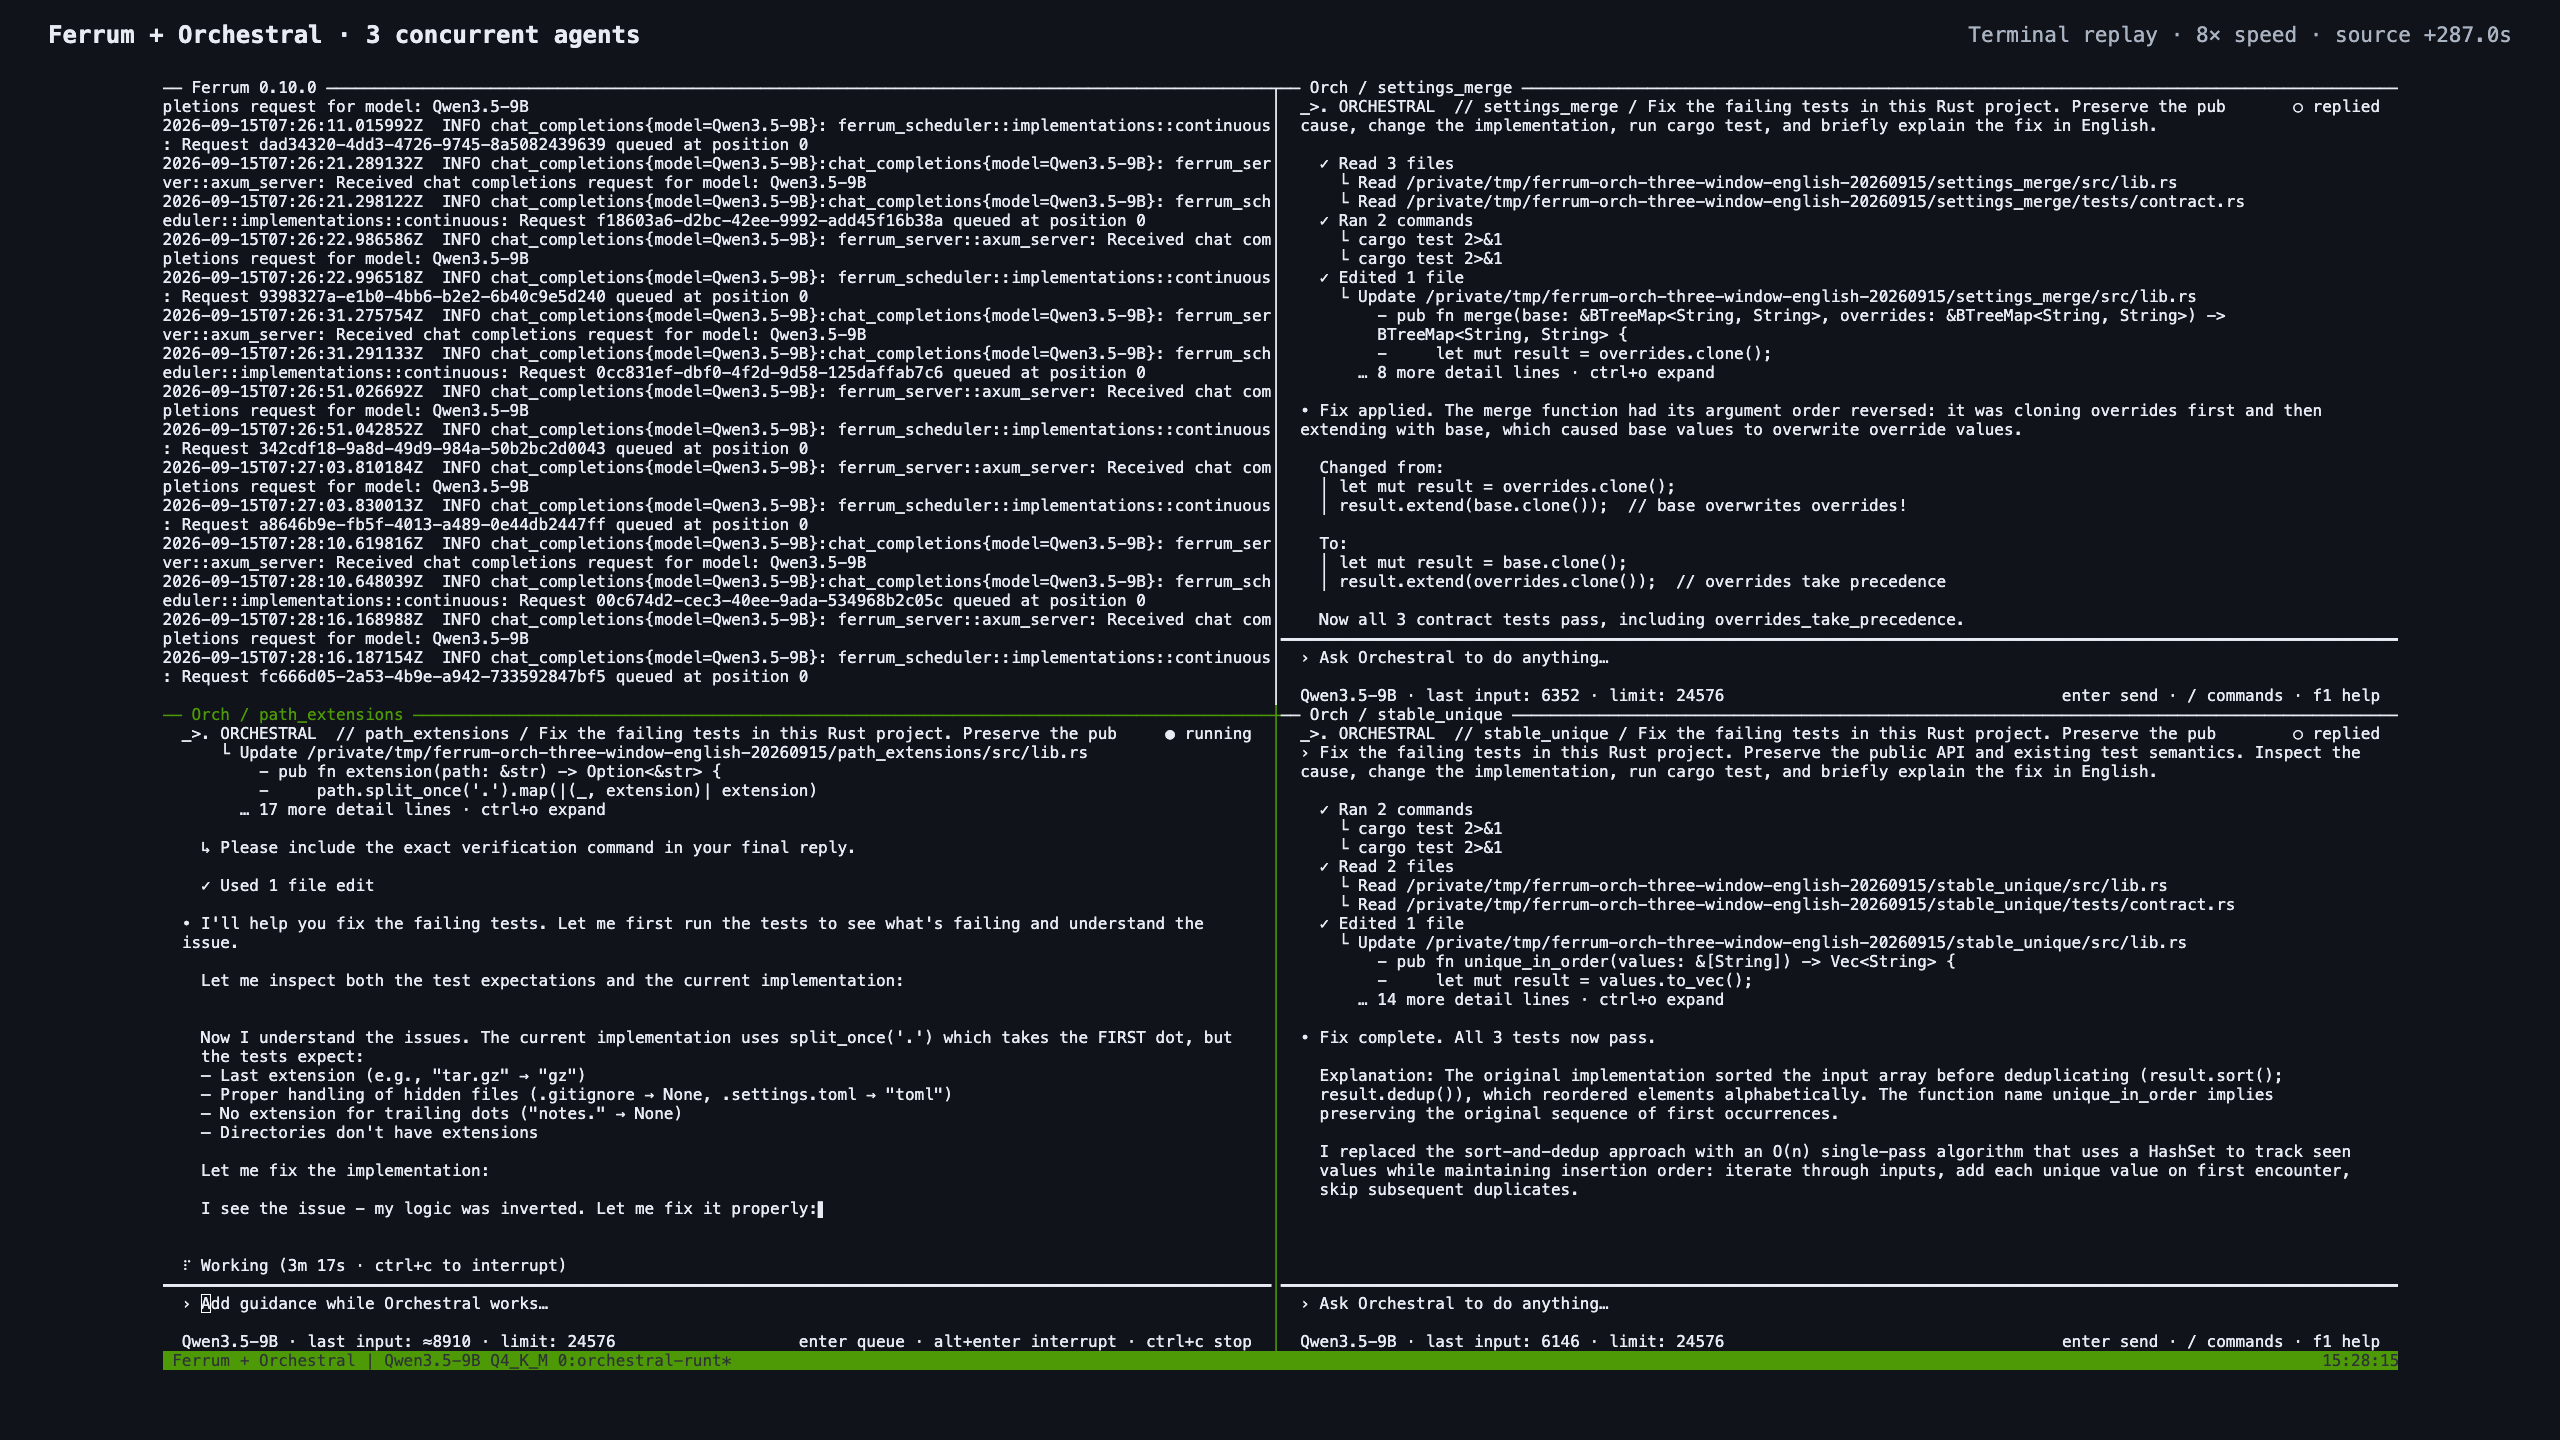Click the checkmark beside 'Read 3 files'

tap(1324, 164)
